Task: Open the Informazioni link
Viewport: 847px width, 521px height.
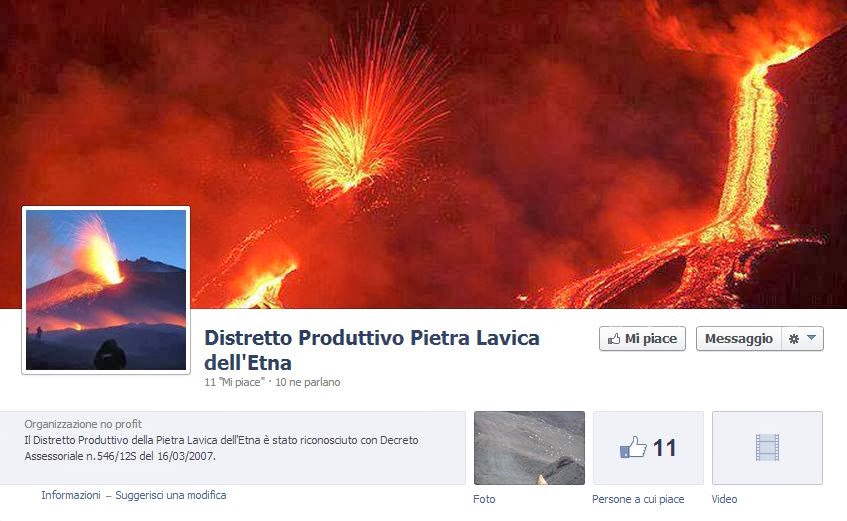Action: pyautogui.click(x=71, y=495)
